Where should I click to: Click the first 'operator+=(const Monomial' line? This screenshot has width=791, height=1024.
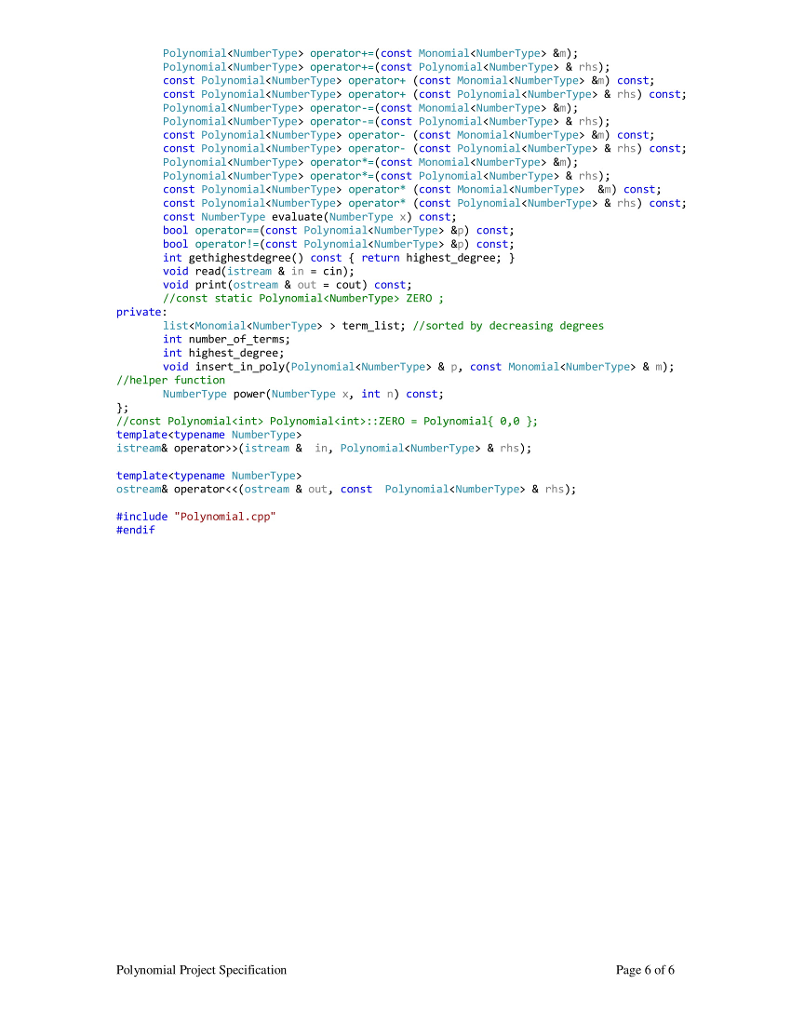(370, 54)
